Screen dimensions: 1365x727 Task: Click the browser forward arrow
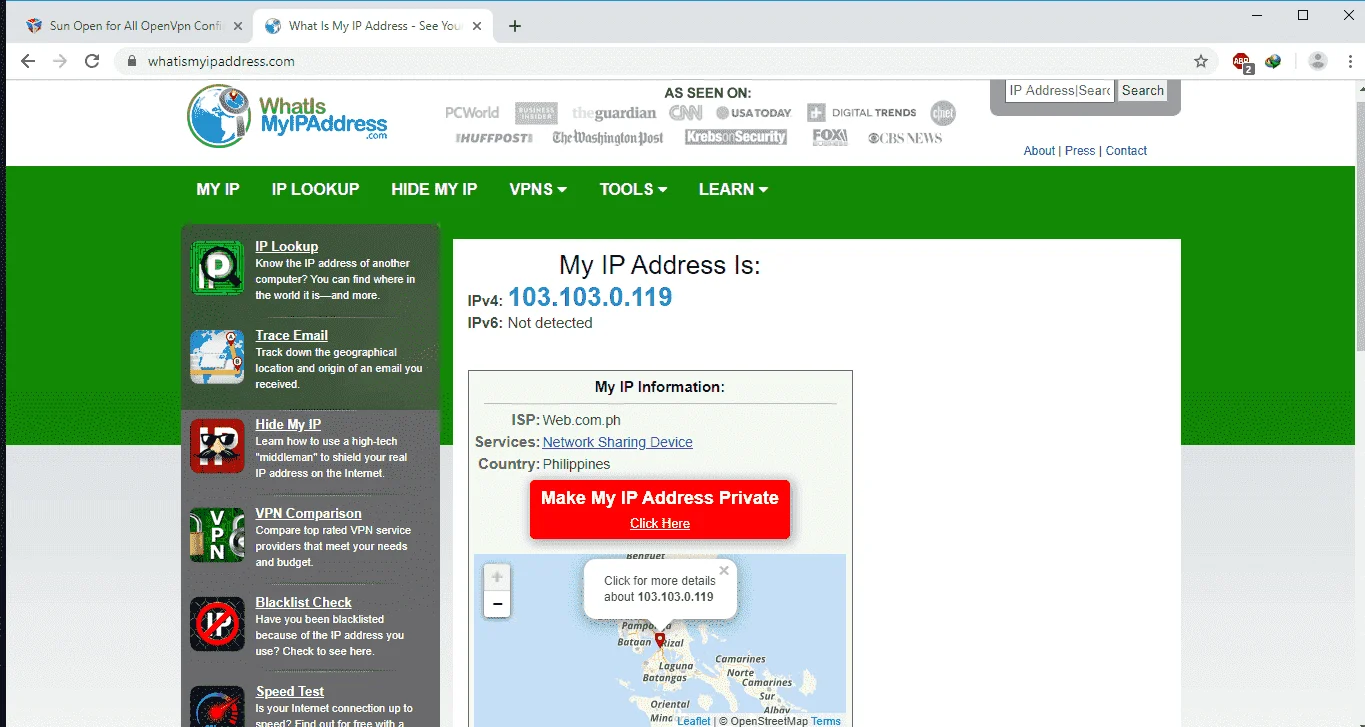pos(60,61)
